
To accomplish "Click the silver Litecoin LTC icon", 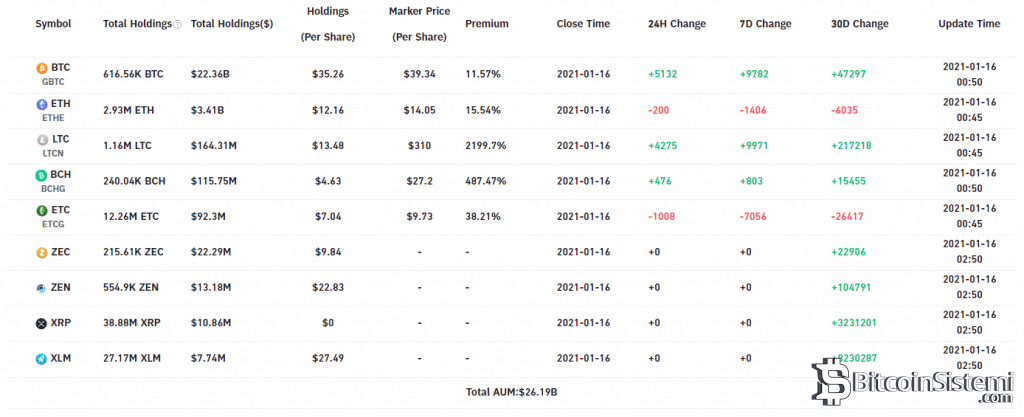I will click(42, 140).
